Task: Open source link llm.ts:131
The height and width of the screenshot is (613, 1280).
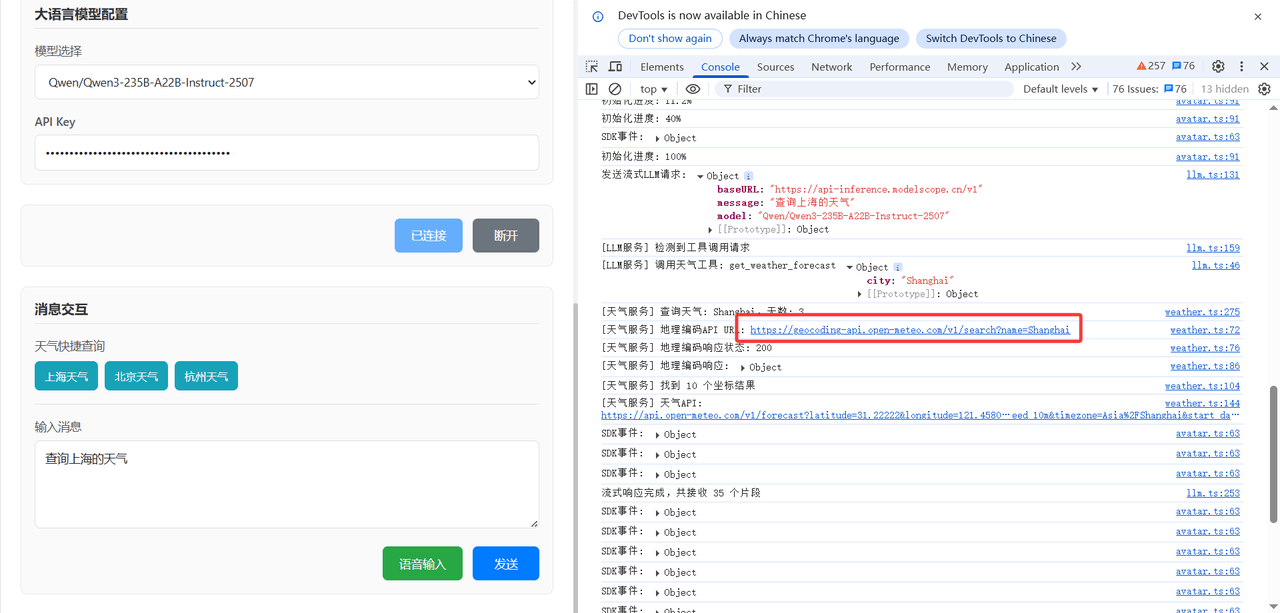Action: 1213,175
